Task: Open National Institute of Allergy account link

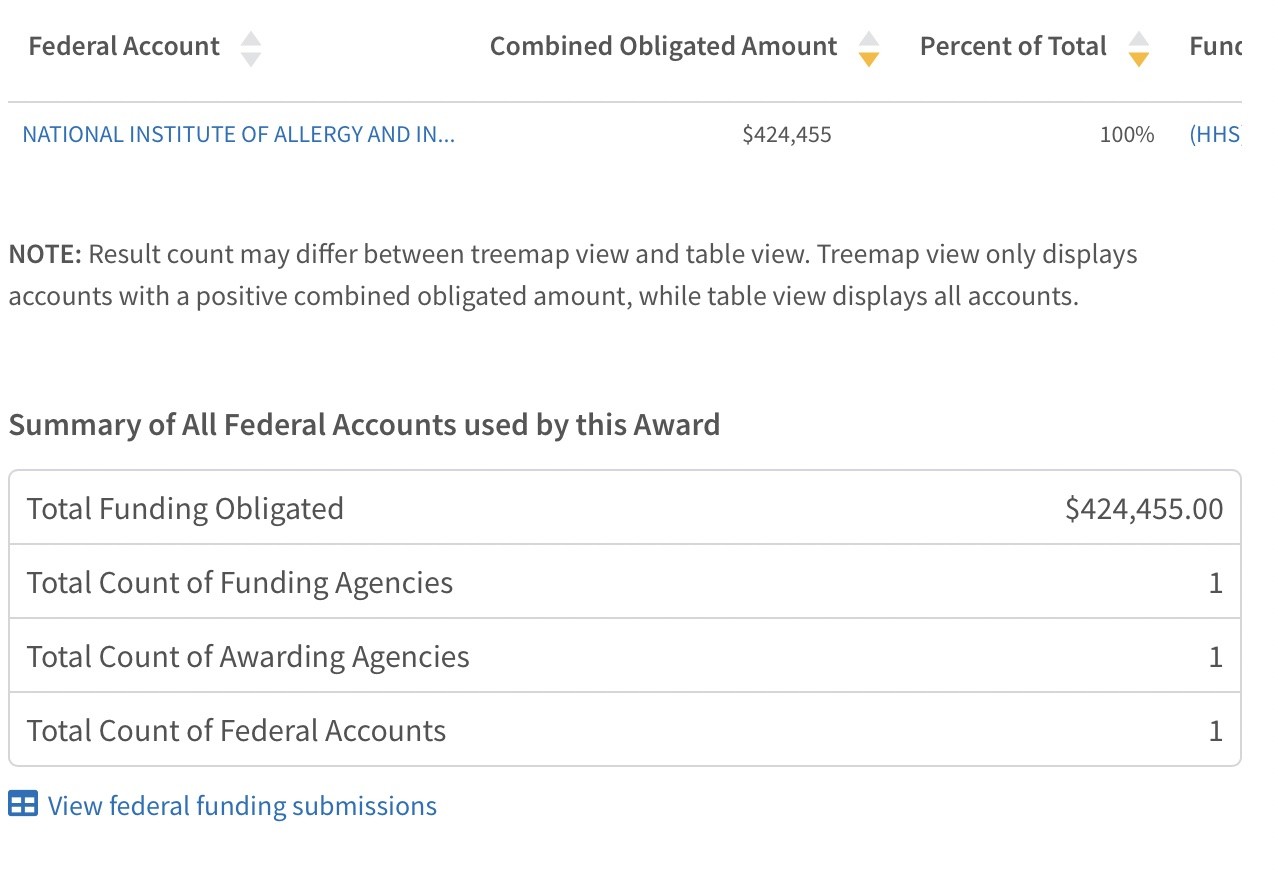Action: 239,134
